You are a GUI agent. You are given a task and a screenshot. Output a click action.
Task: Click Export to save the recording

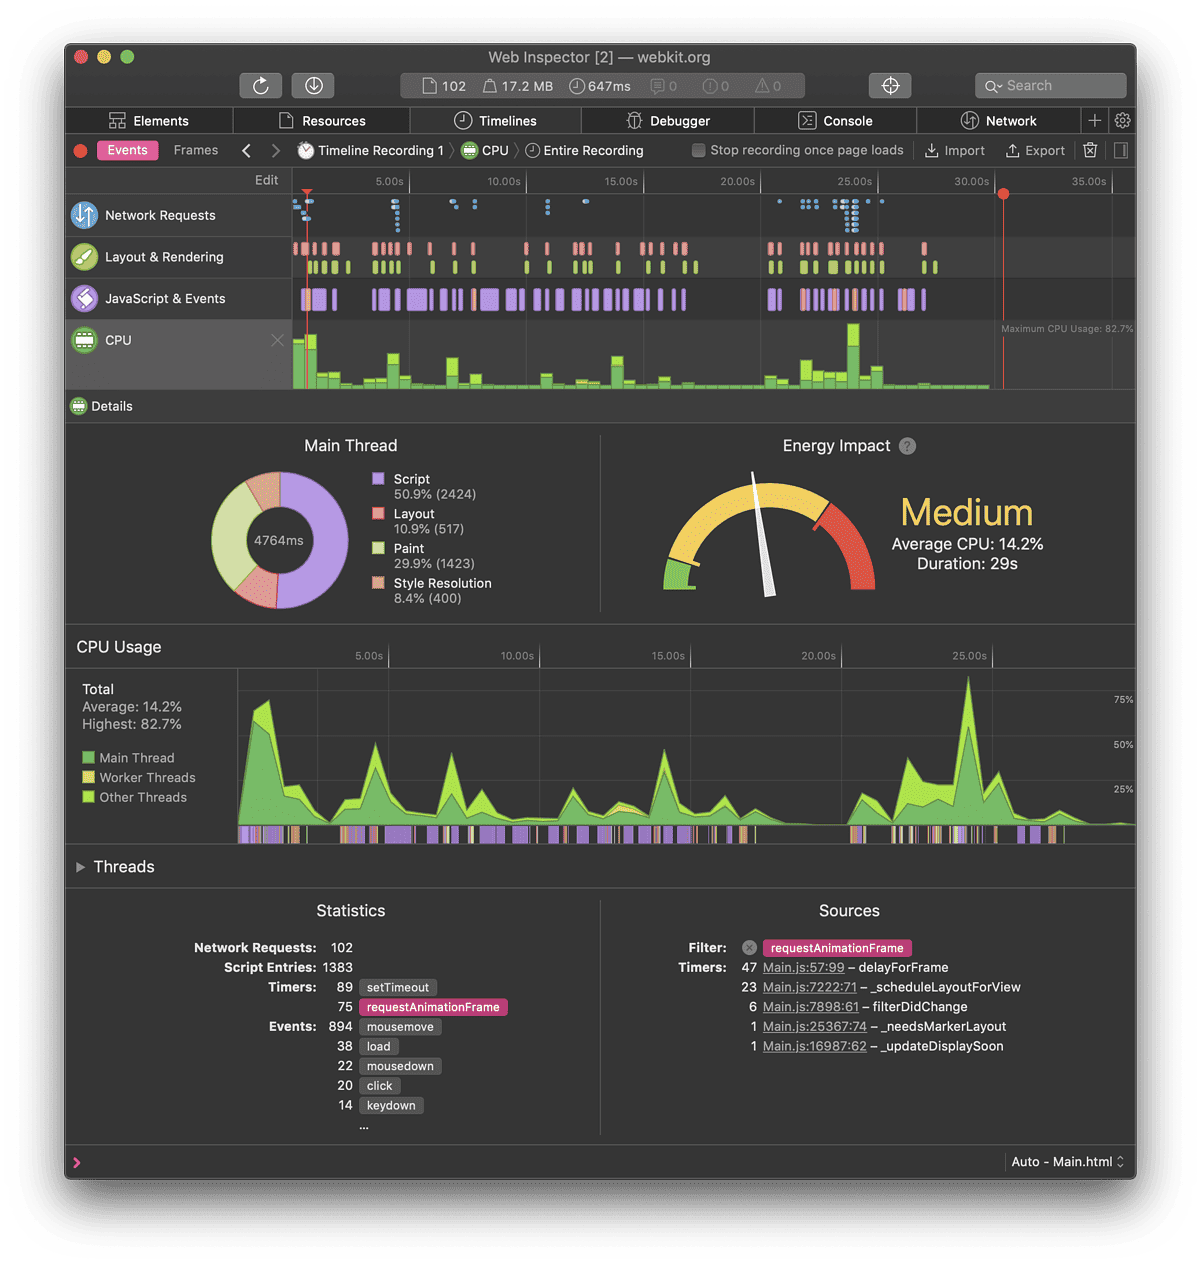pyautogui.click(x=1035, y=150)
